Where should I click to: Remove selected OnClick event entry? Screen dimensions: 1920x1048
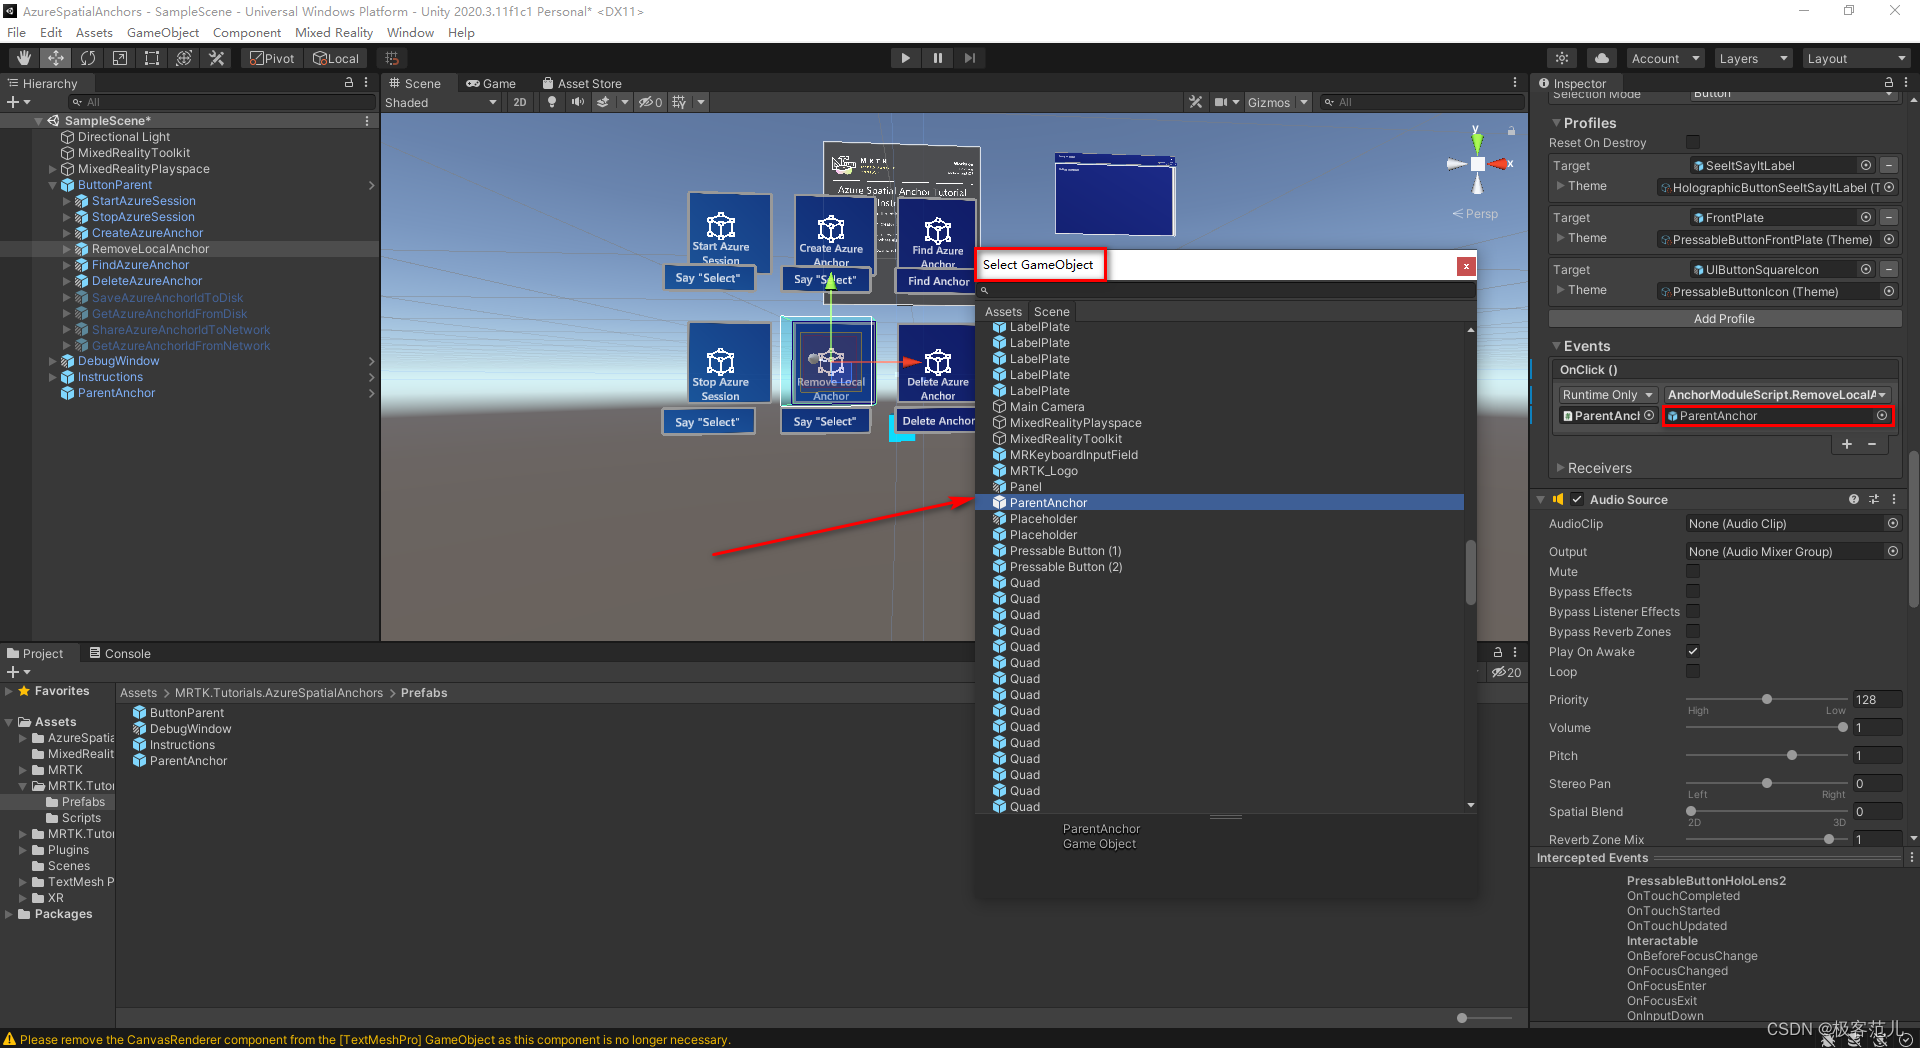pyautogui.click(x=1872, y=444)
